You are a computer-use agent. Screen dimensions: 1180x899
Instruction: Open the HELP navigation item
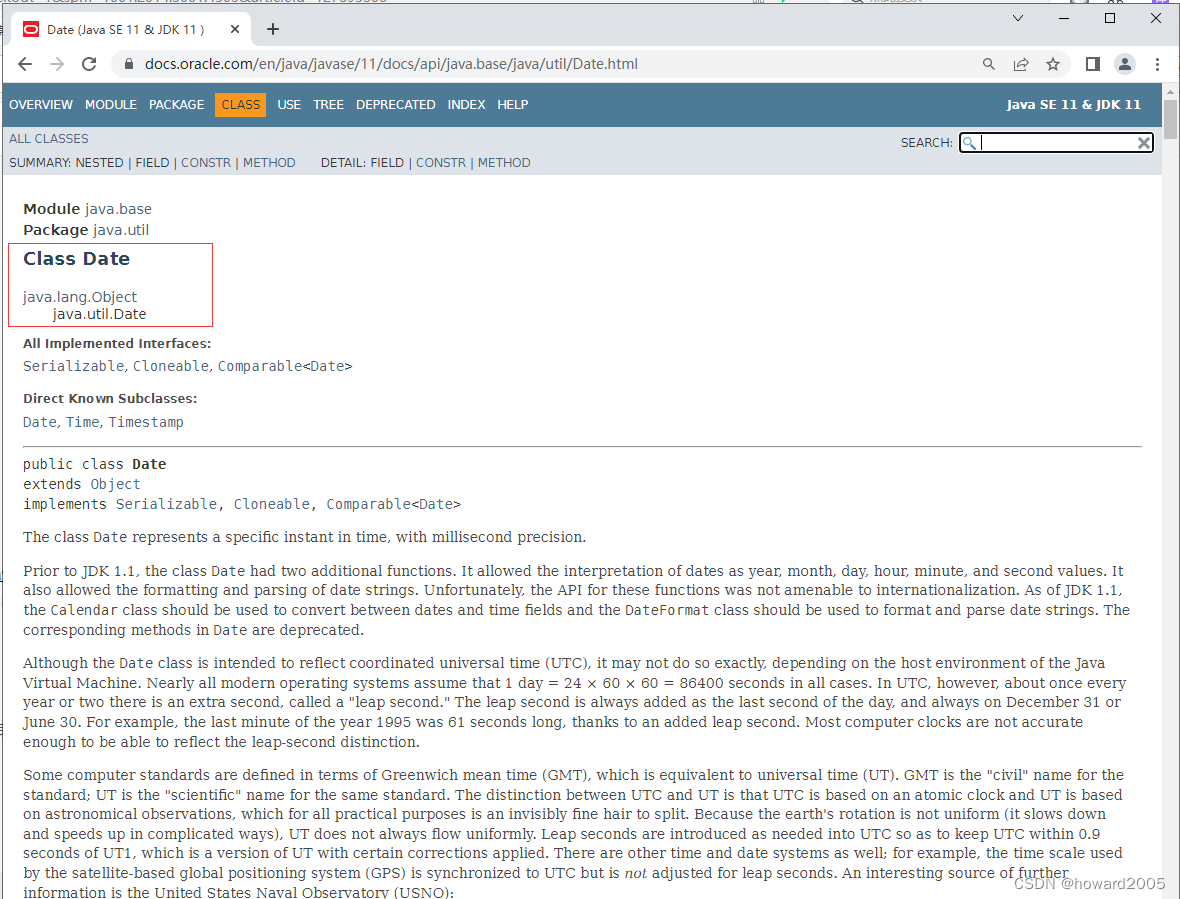pos(512,105)
